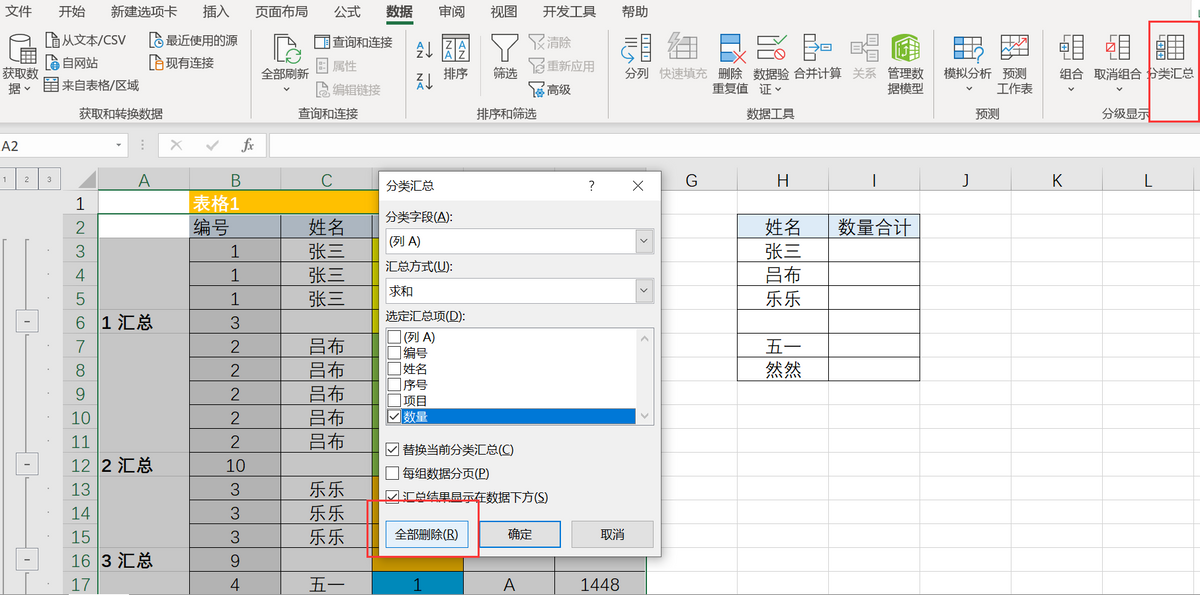1200x595 pixels.
Task: Open 现有连接 existing connections
Action: [181, 63]
